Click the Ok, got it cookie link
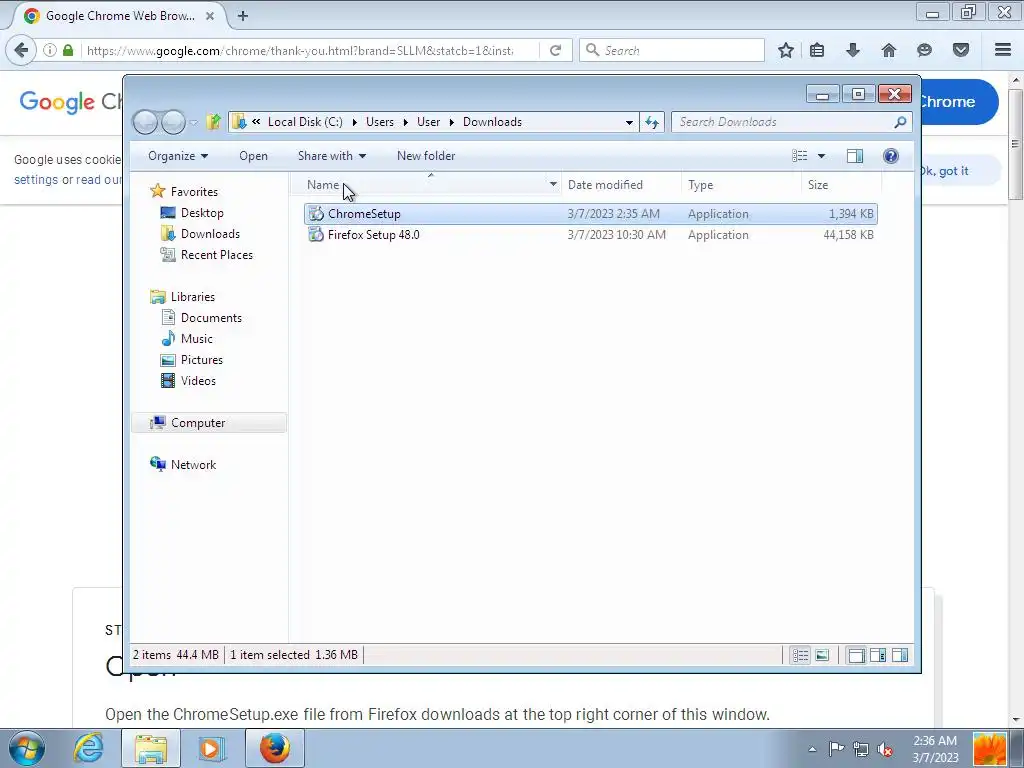1024x768 pixels. pyautogui.click(x=944, y=170)
